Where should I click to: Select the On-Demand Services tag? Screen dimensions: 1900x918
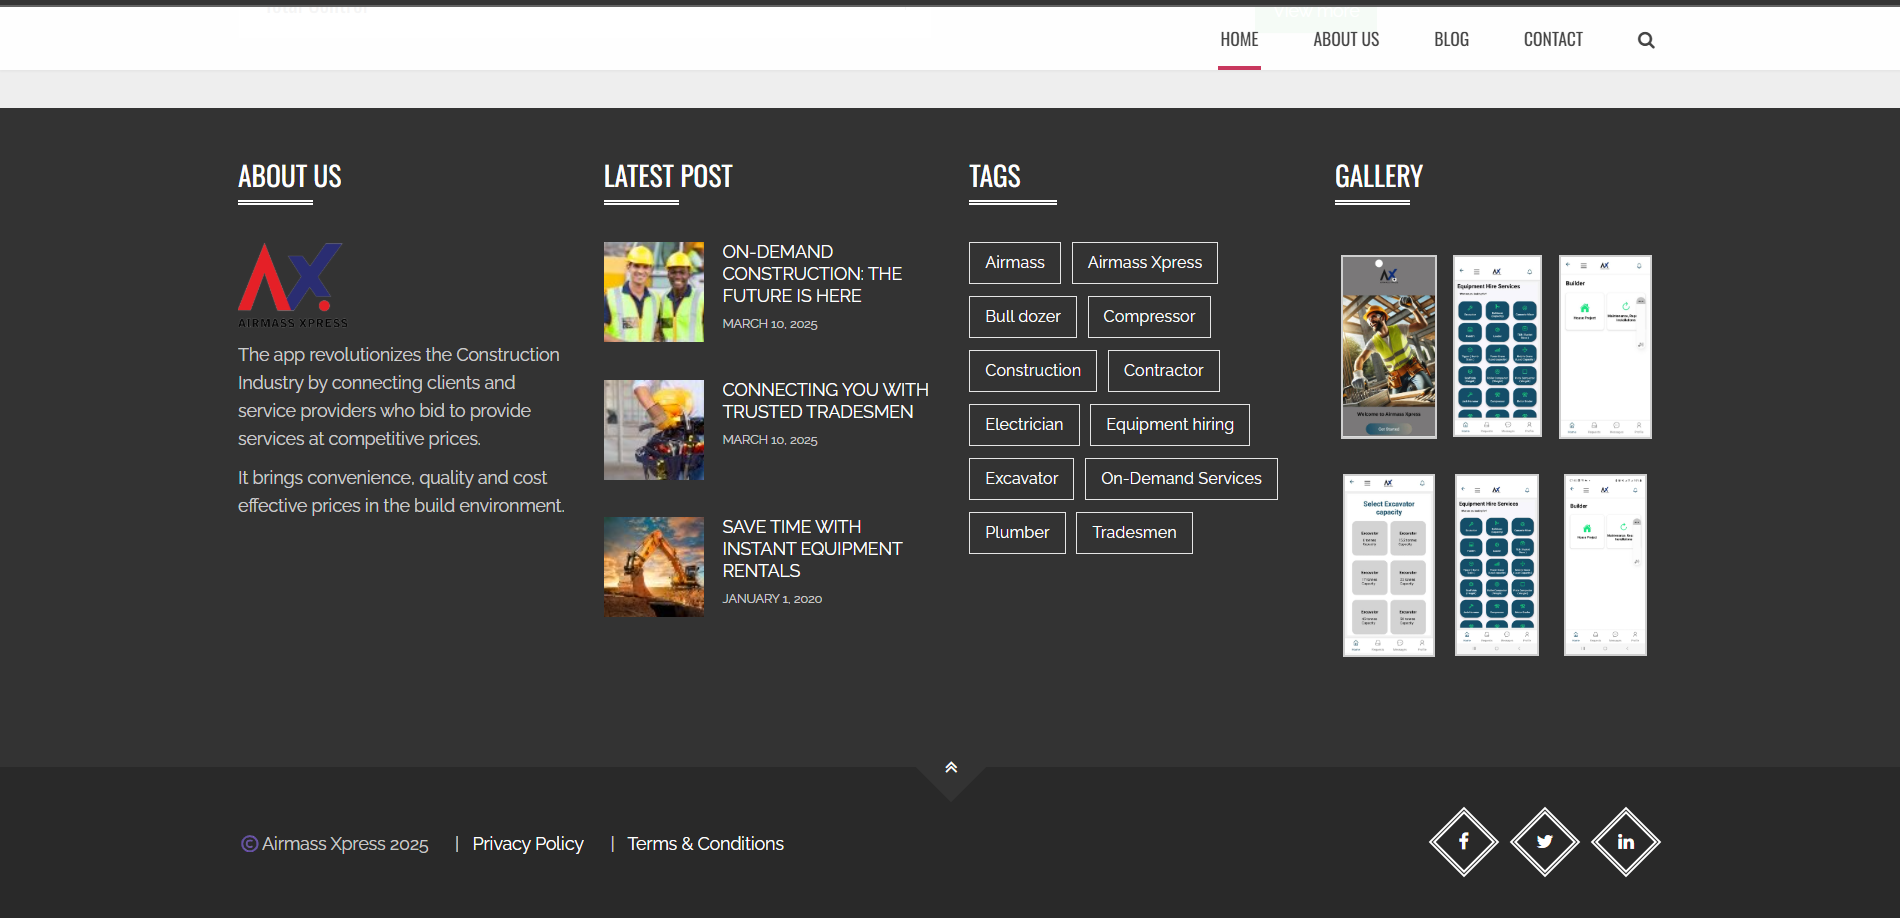1181,479
